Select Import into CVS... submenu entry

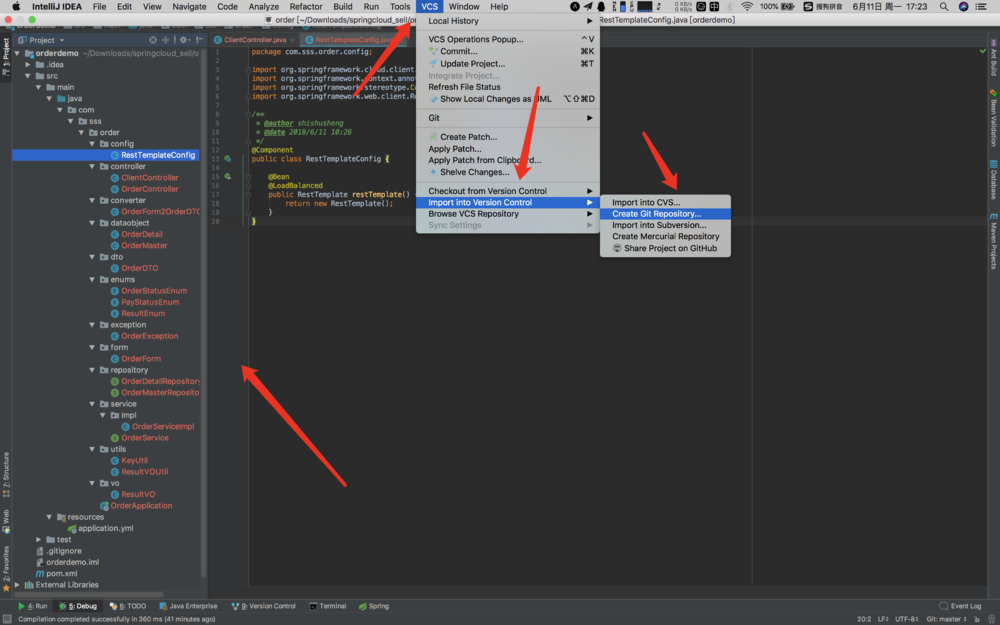(x=665, y=202)
